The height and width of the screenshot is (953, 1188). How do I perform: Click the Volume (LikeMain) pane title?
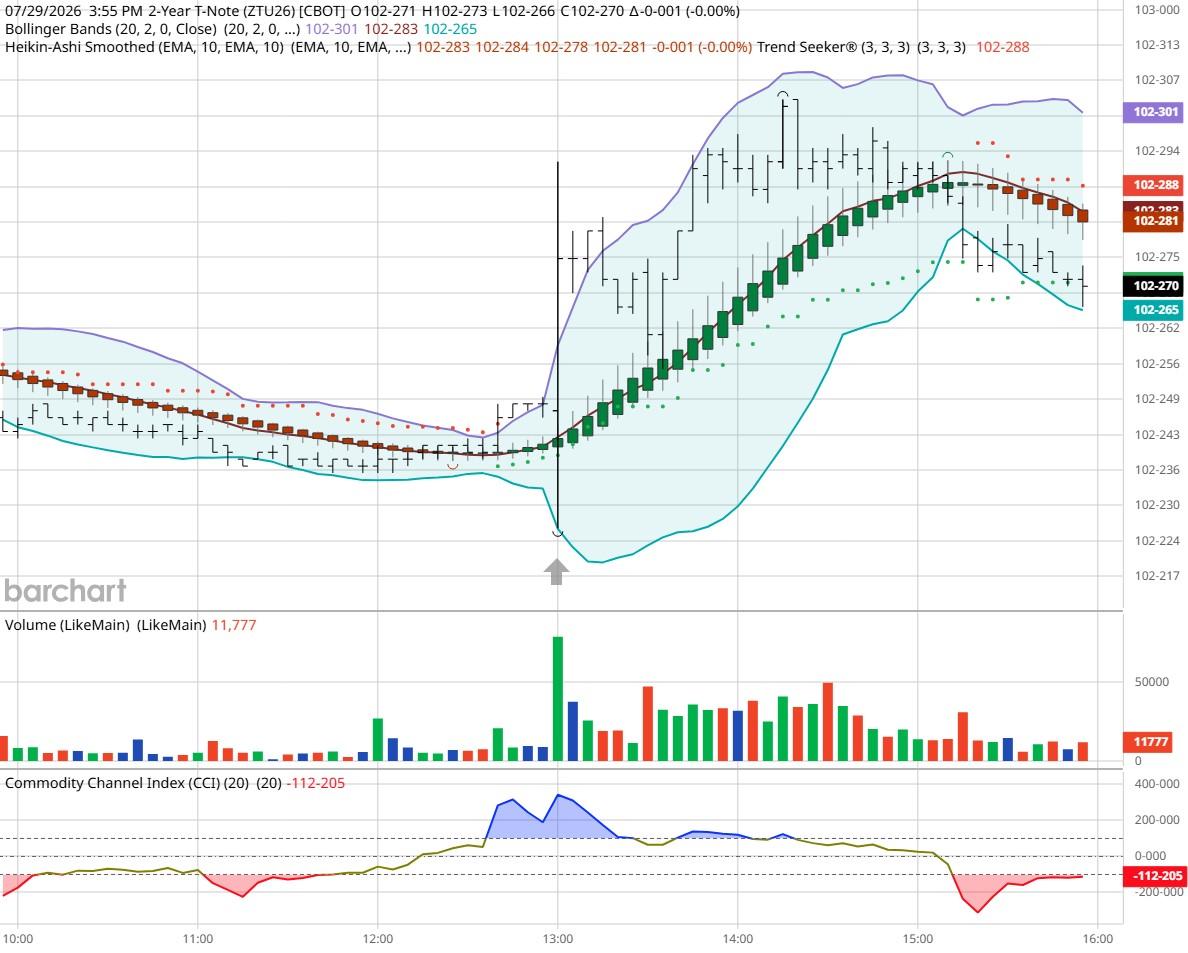point(105,625)
